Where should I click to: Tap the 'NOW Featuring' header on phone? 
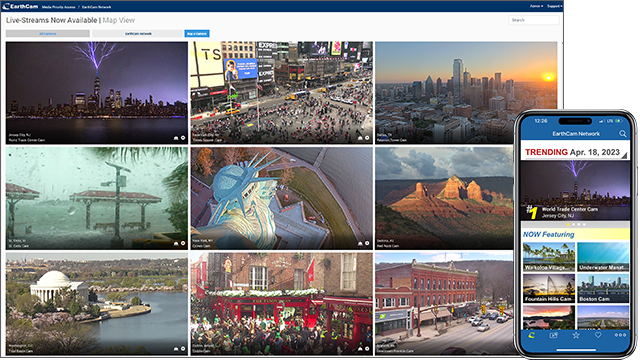coord(549,234)
